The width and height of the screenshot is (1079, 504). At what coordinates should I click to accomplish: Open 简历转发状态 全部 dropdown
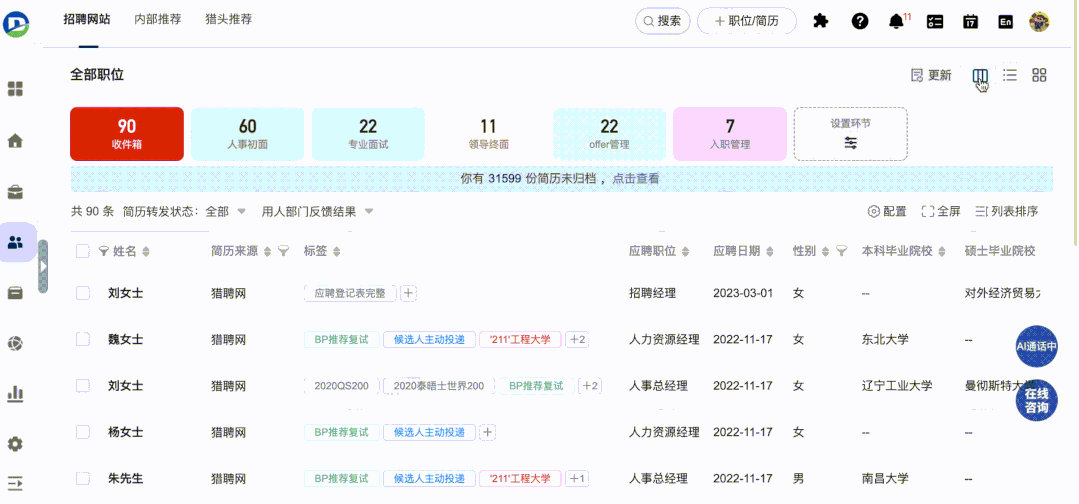click(x=226, y=211)
